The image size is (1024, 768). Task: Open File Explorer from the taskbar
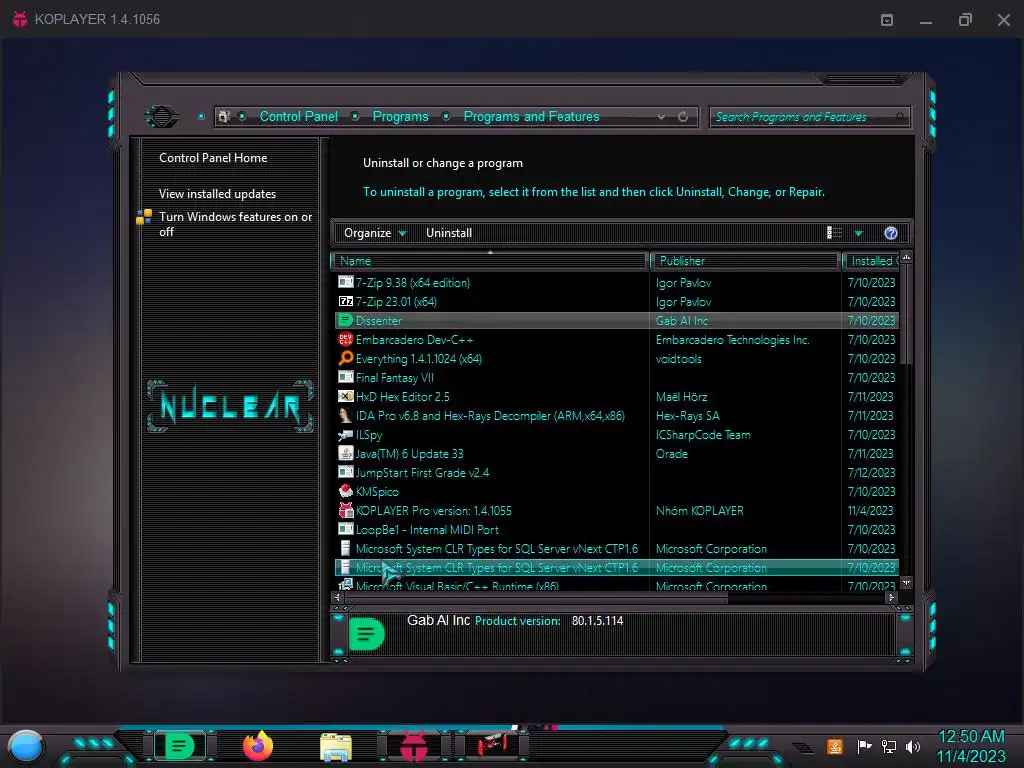[x=336, y=747]
